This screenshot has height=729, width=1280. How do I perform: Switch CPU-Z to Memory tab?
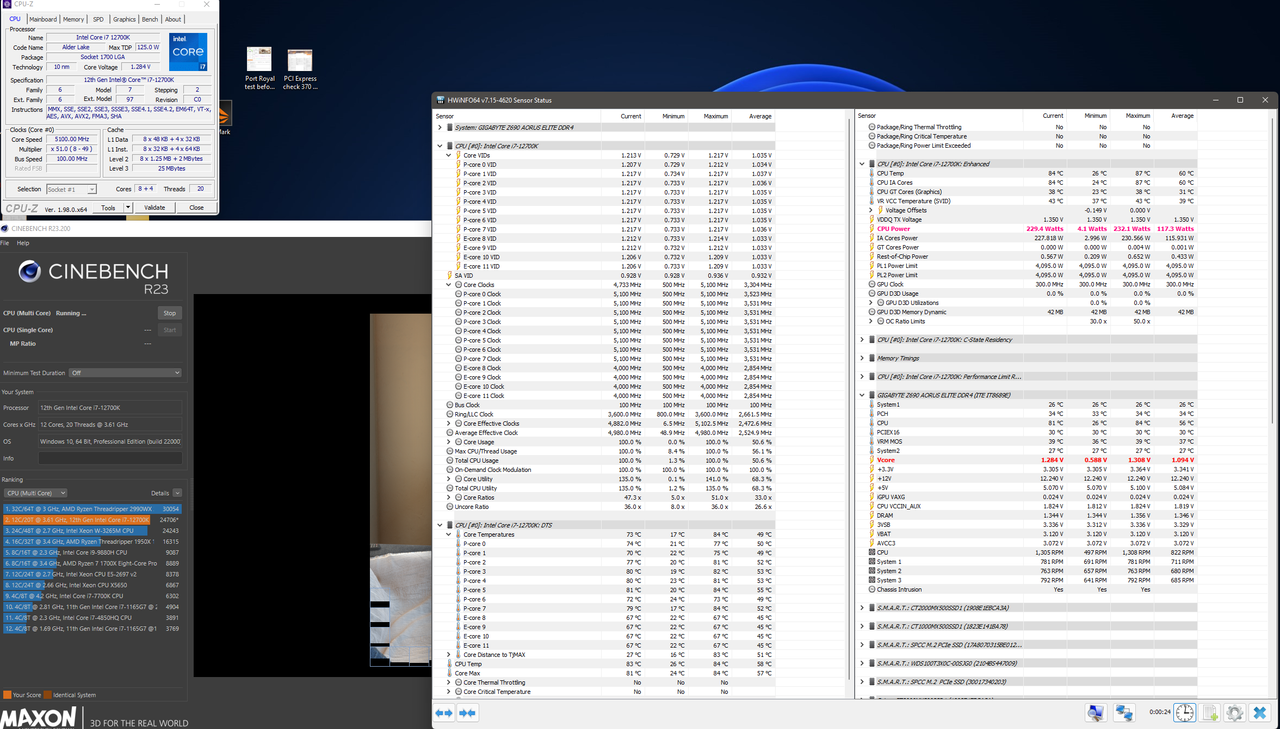tap(74, 19)
